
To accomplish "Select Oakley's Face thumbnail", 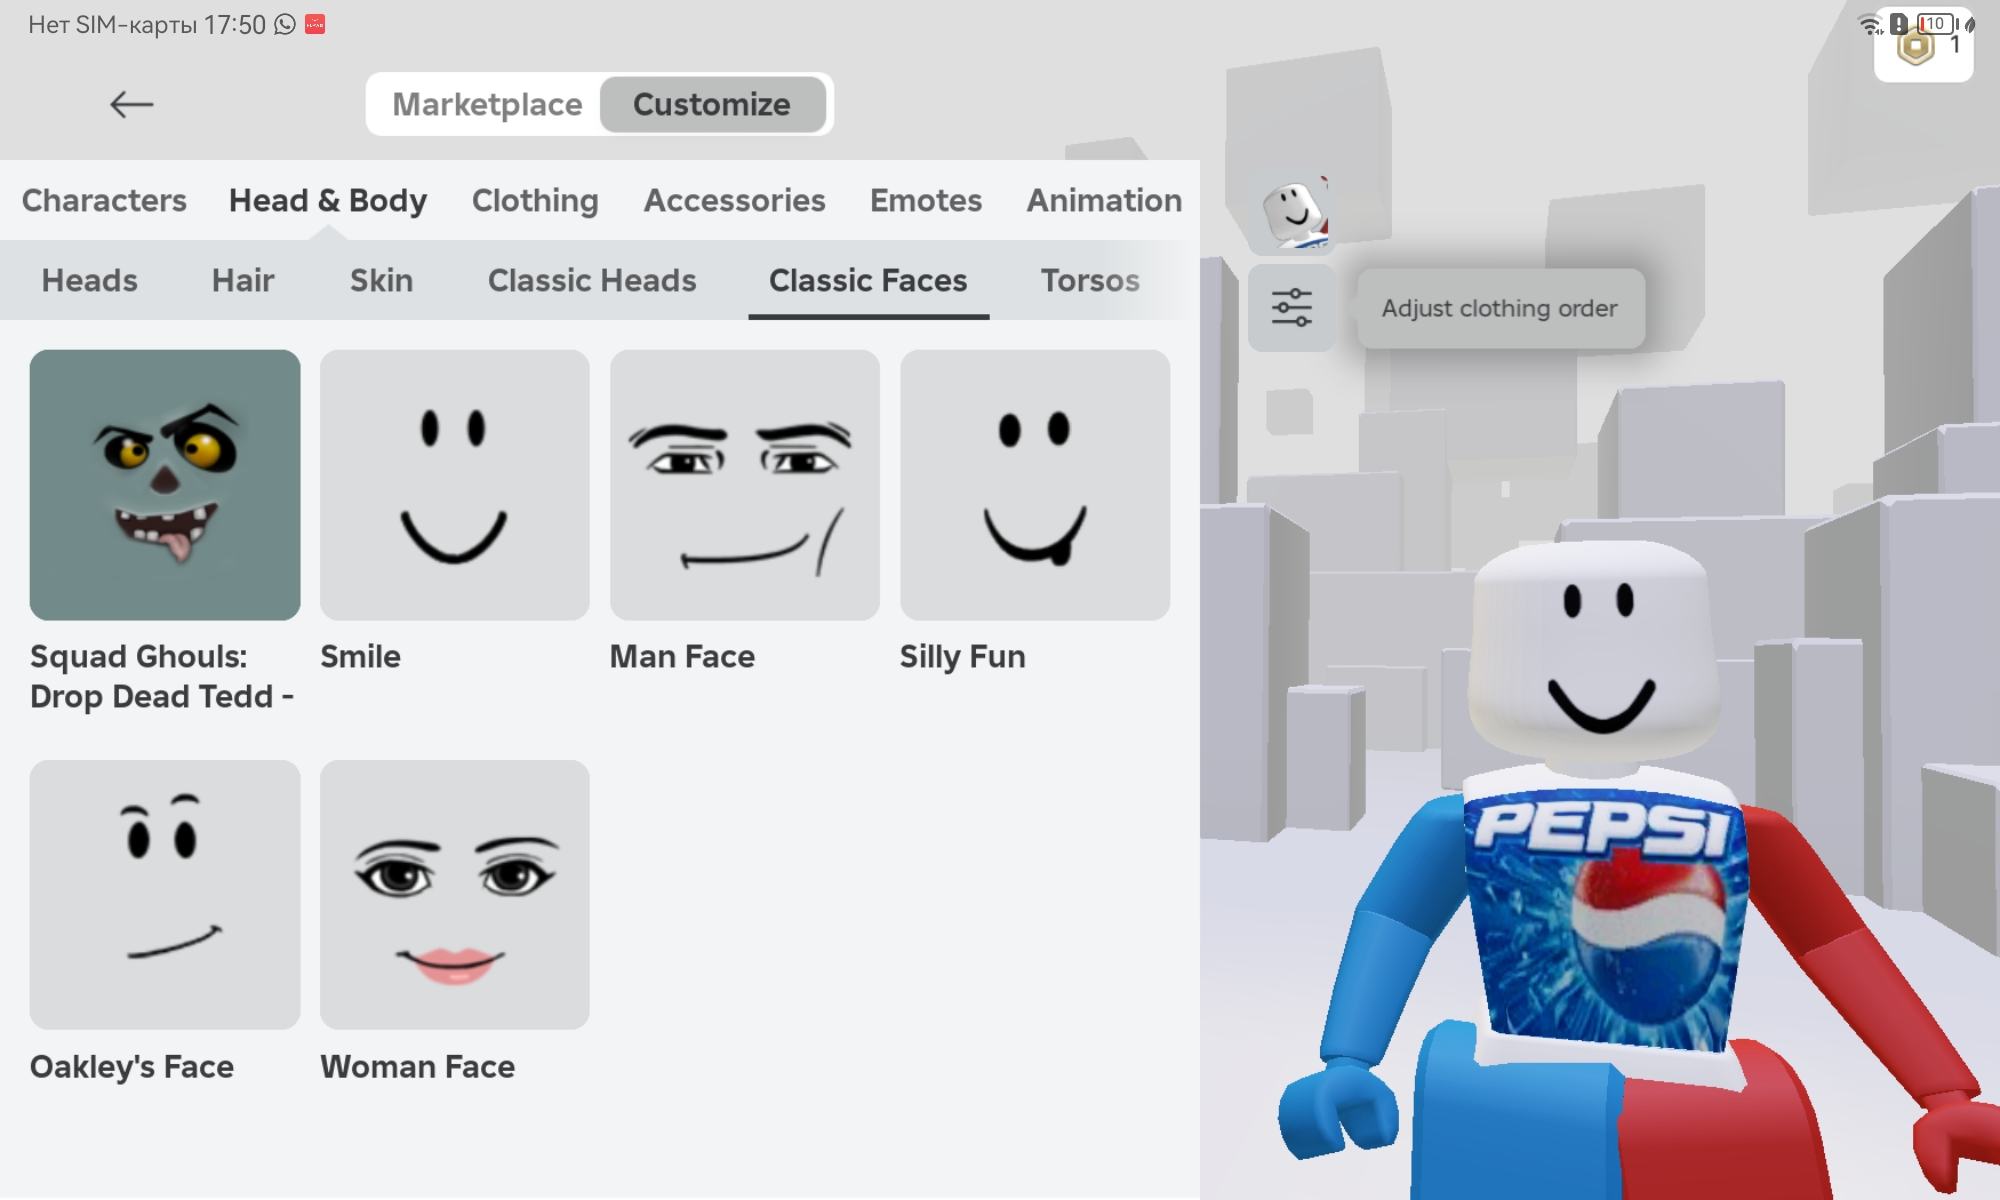I will 165,894.
